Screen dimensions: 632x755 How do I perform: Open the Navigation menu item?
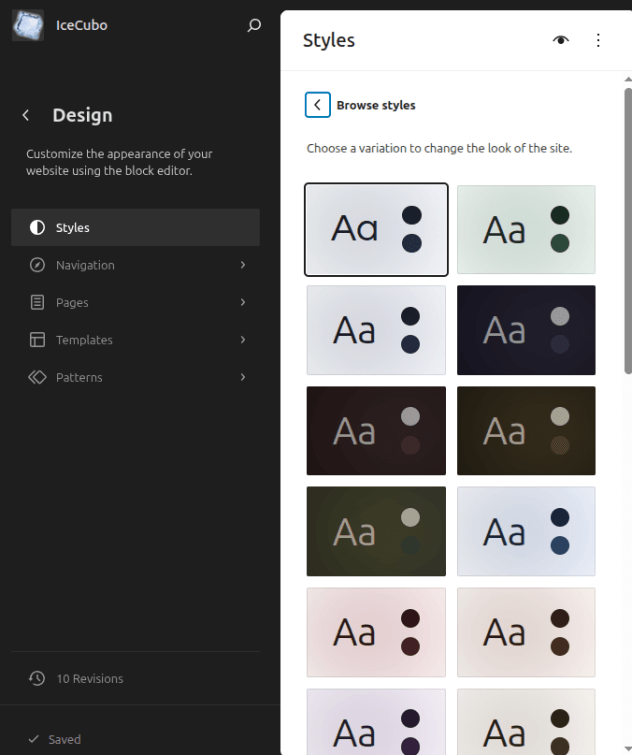(135, 265)
